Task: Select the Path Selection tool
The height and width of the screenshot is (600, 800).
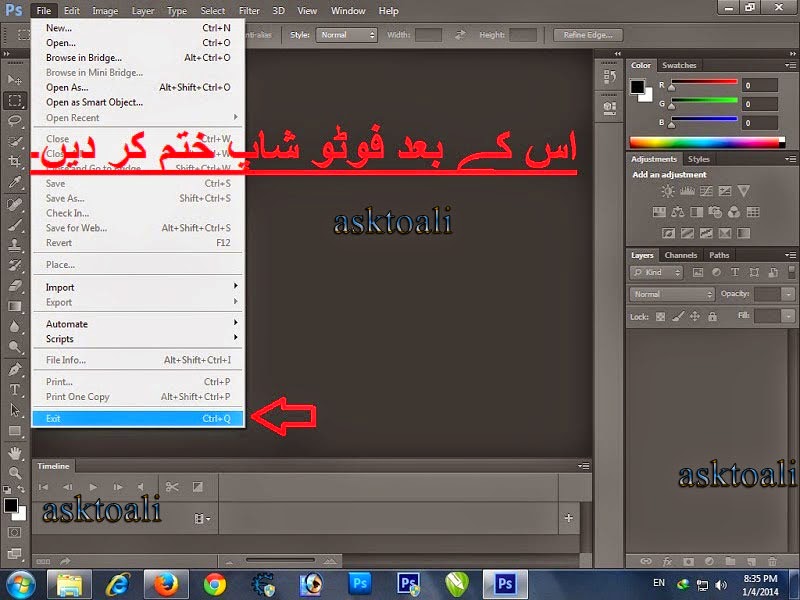Action: (15, 410)
